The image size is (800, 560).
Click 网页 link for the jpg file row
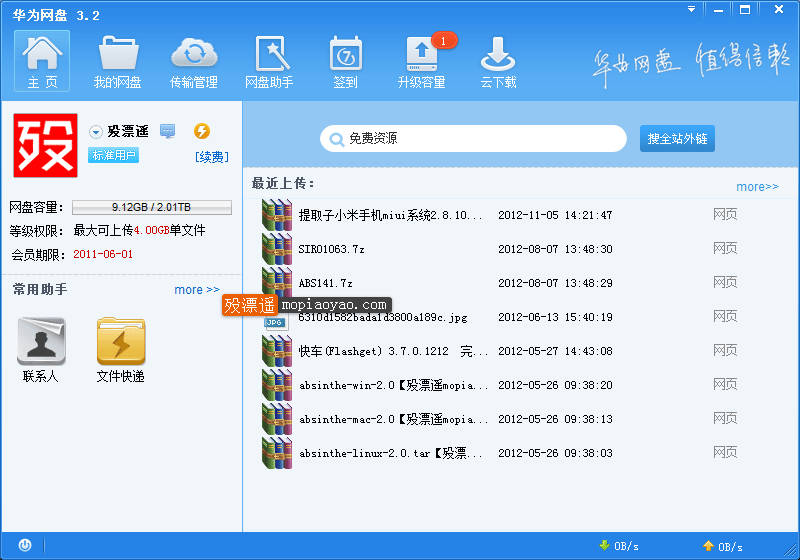tap(725, 317)
